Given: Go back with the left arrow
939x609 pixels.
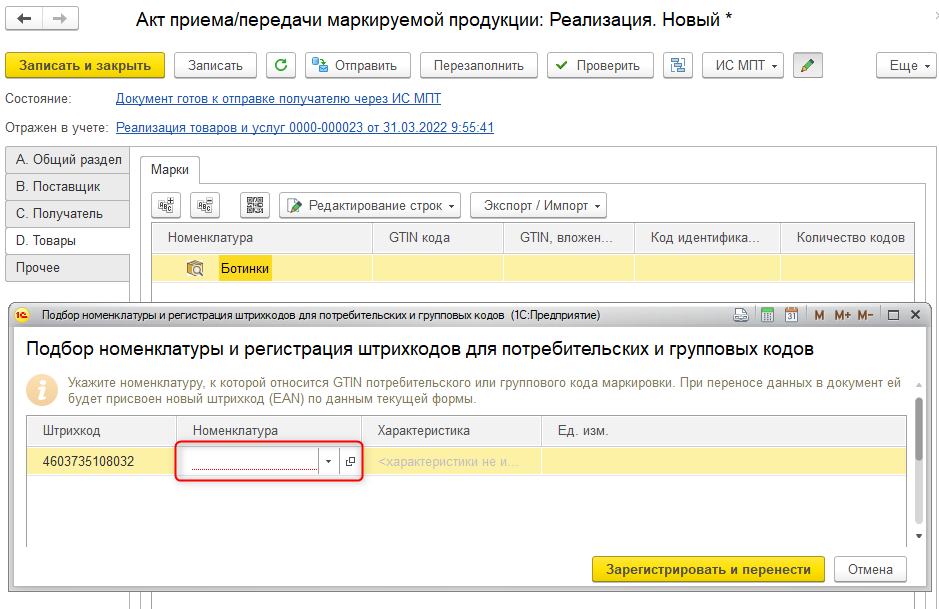Looking at the screenshot, I should [24, 19].
